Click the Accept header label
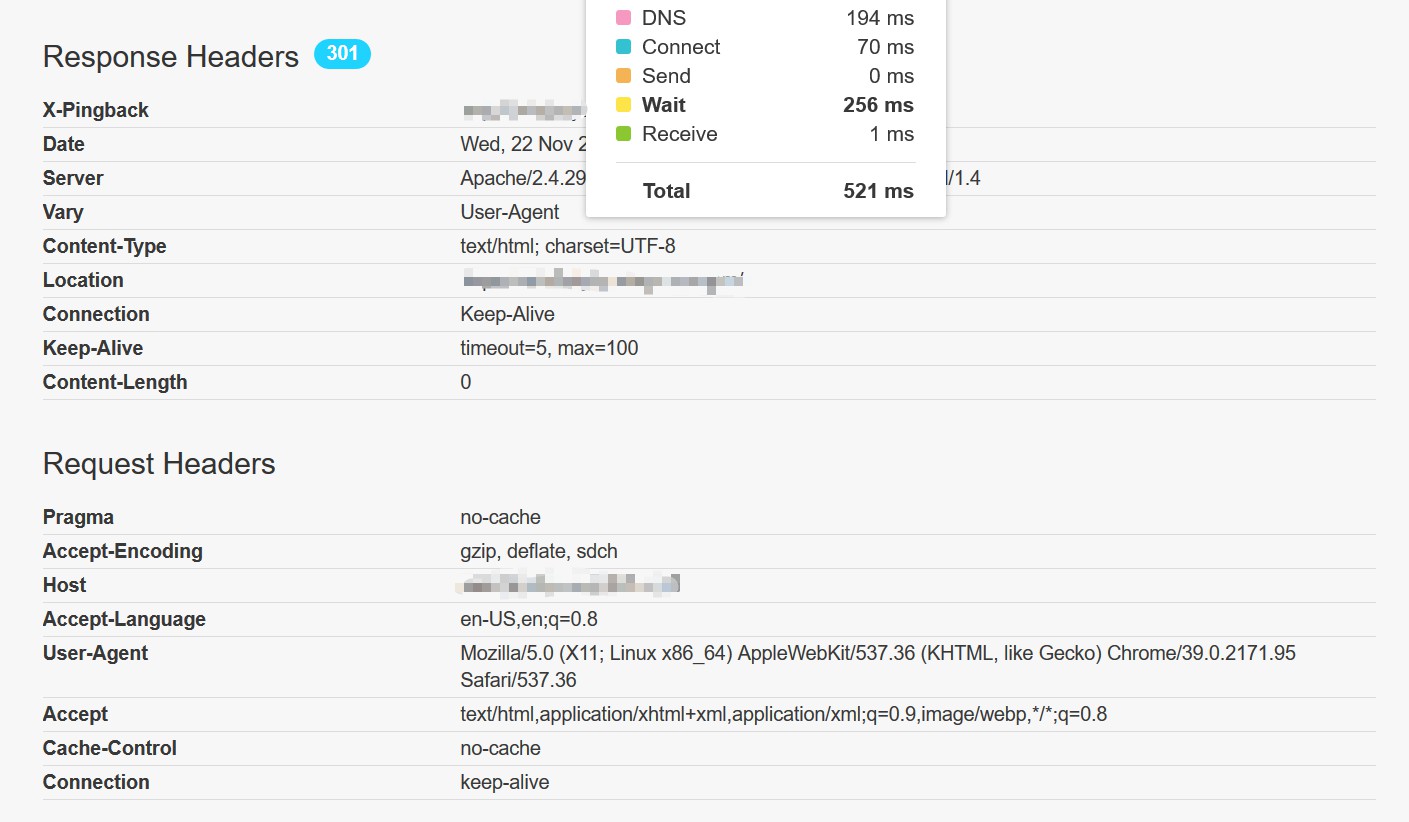This screenshot has height=822, width=1409. 75,714
